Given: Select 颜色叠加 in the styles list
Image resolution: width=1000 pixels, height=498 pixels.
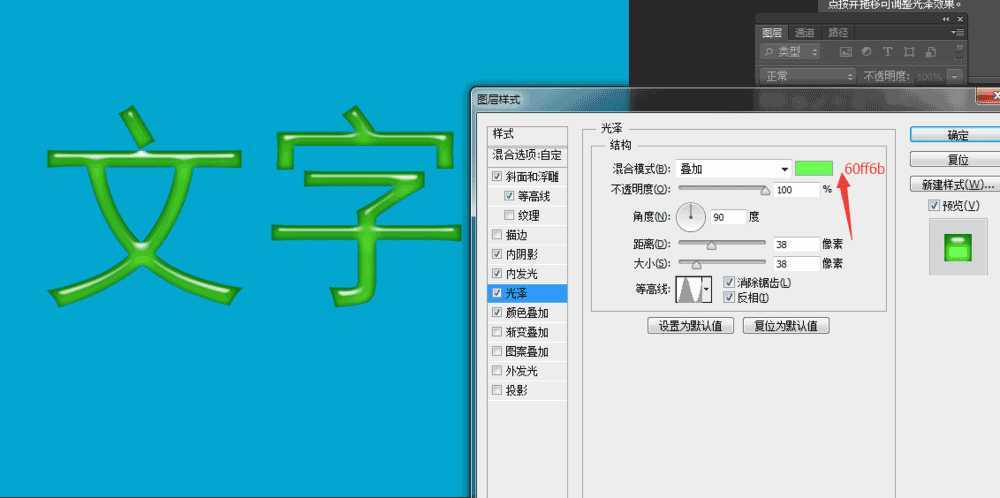Looking at the screenshot, I should pos(526,312).
